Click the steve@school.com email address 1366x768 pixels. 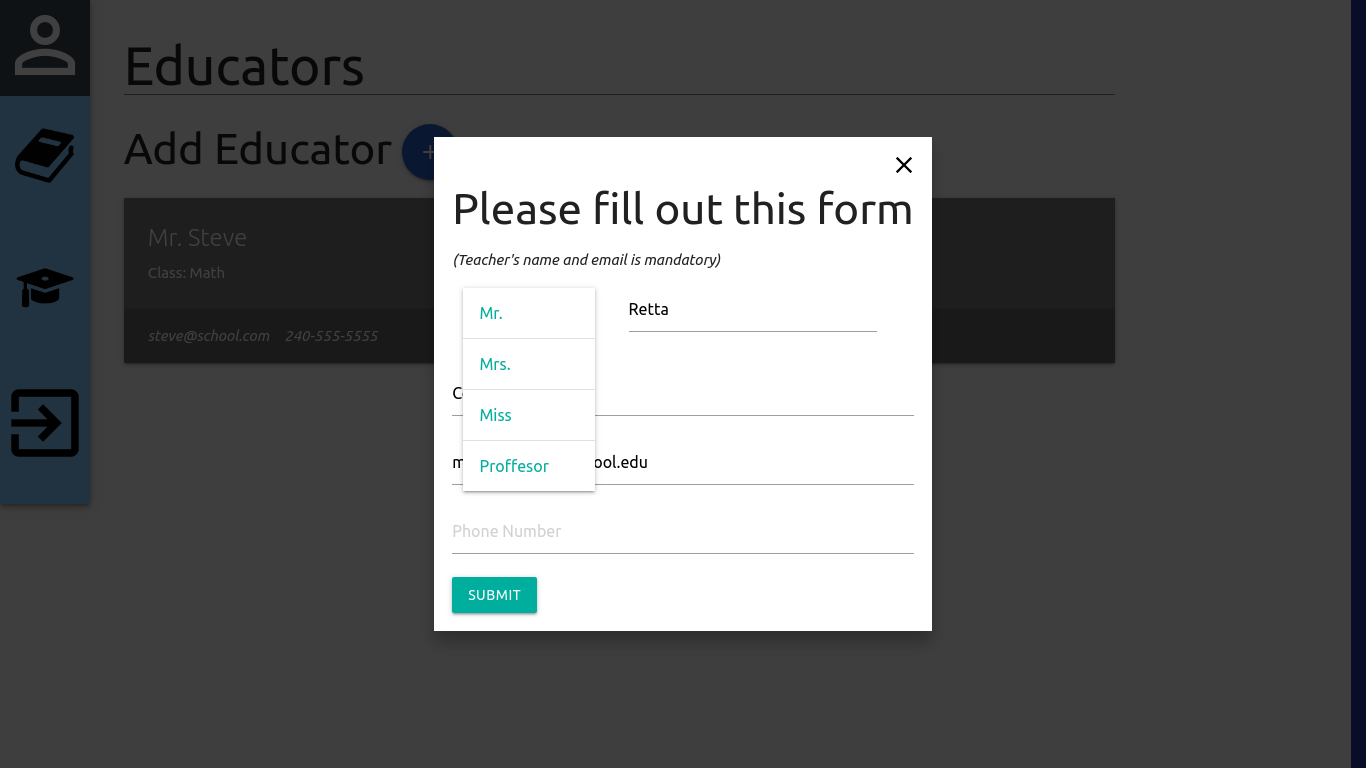click(209, 336)
